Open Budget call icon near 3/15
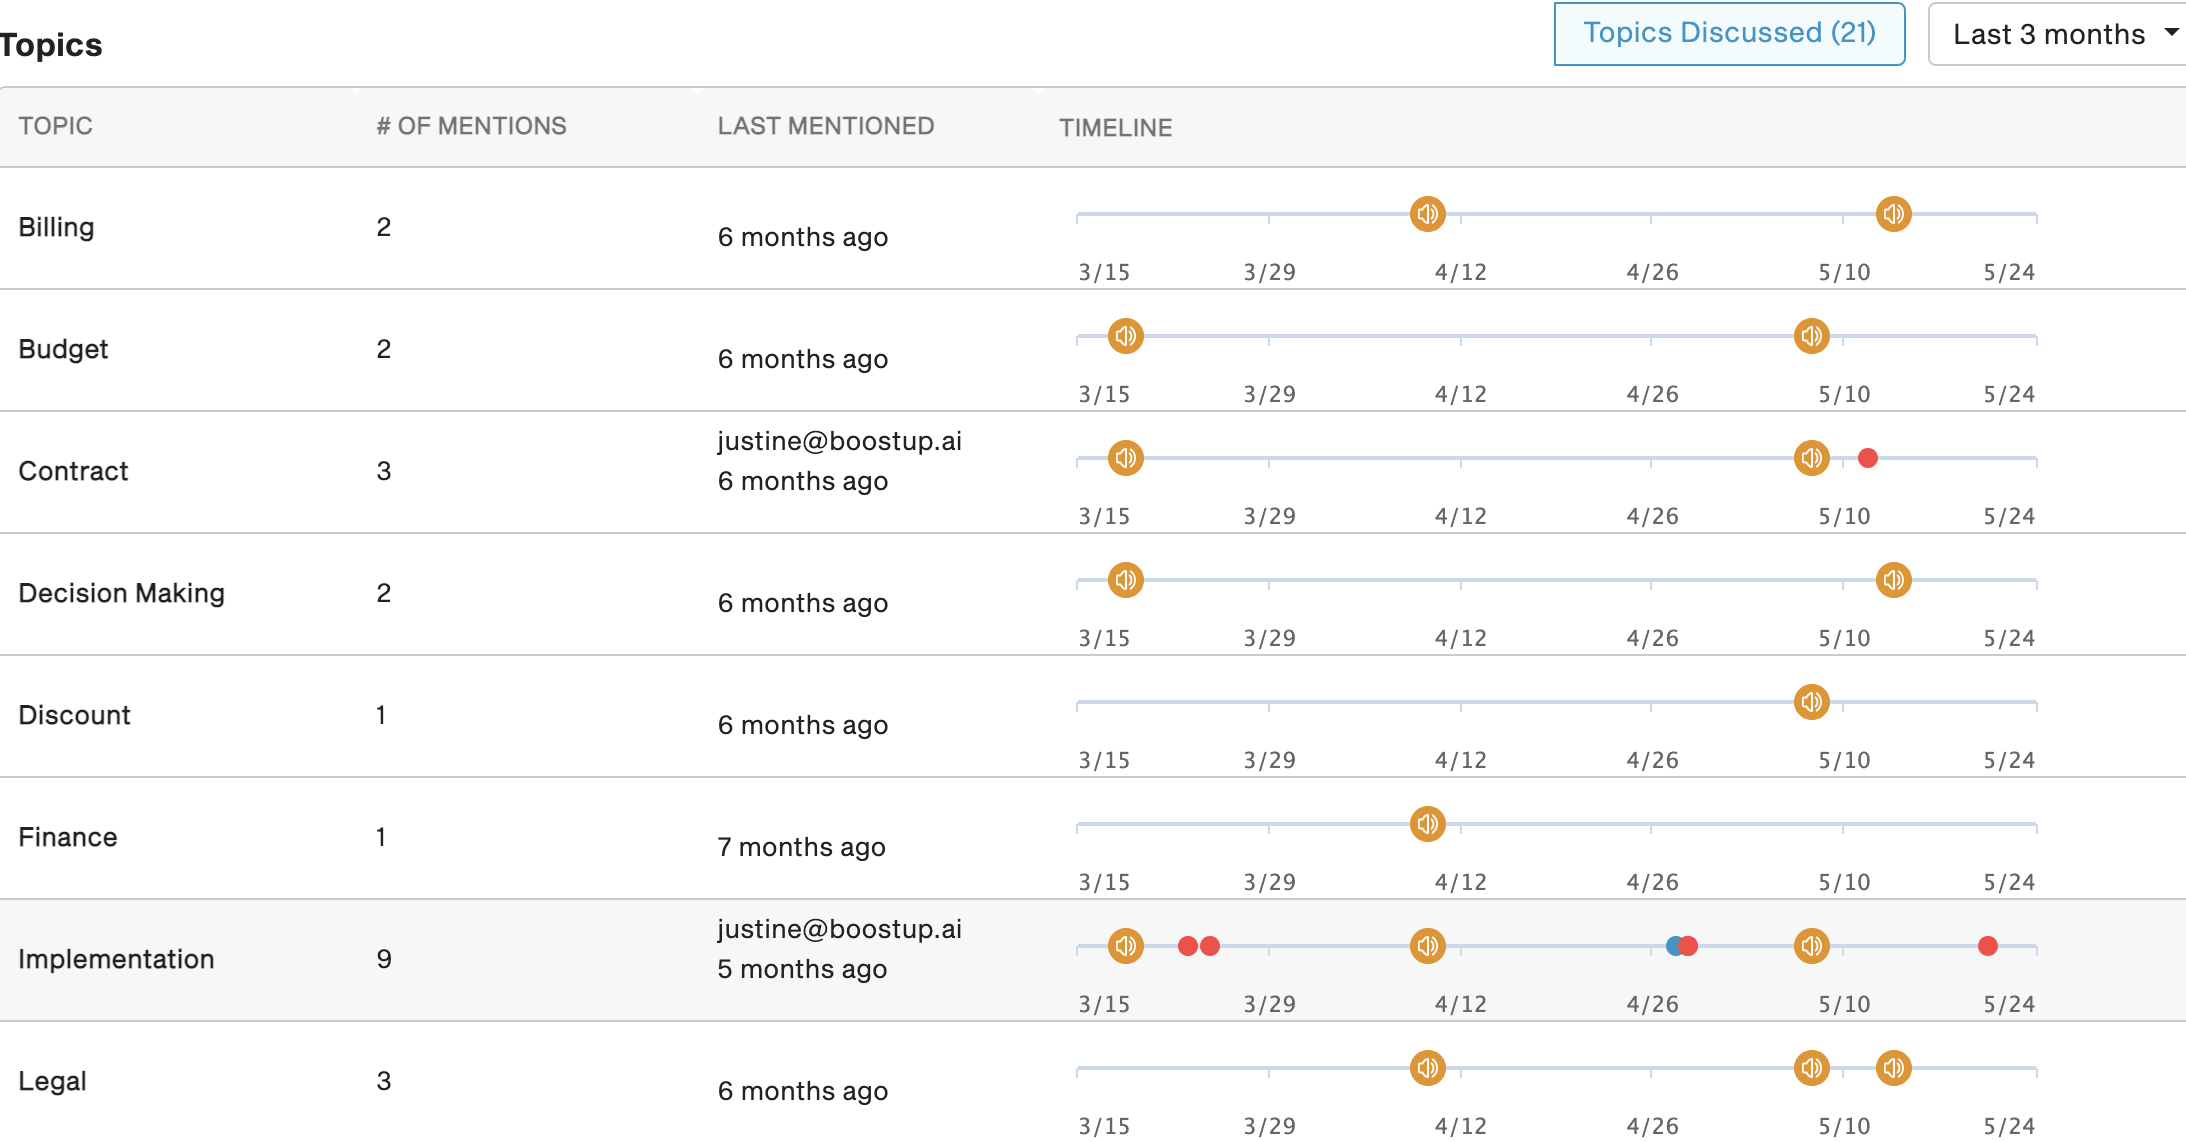Viewport: 2186px width, 1142px height. tap(1125, 336)
